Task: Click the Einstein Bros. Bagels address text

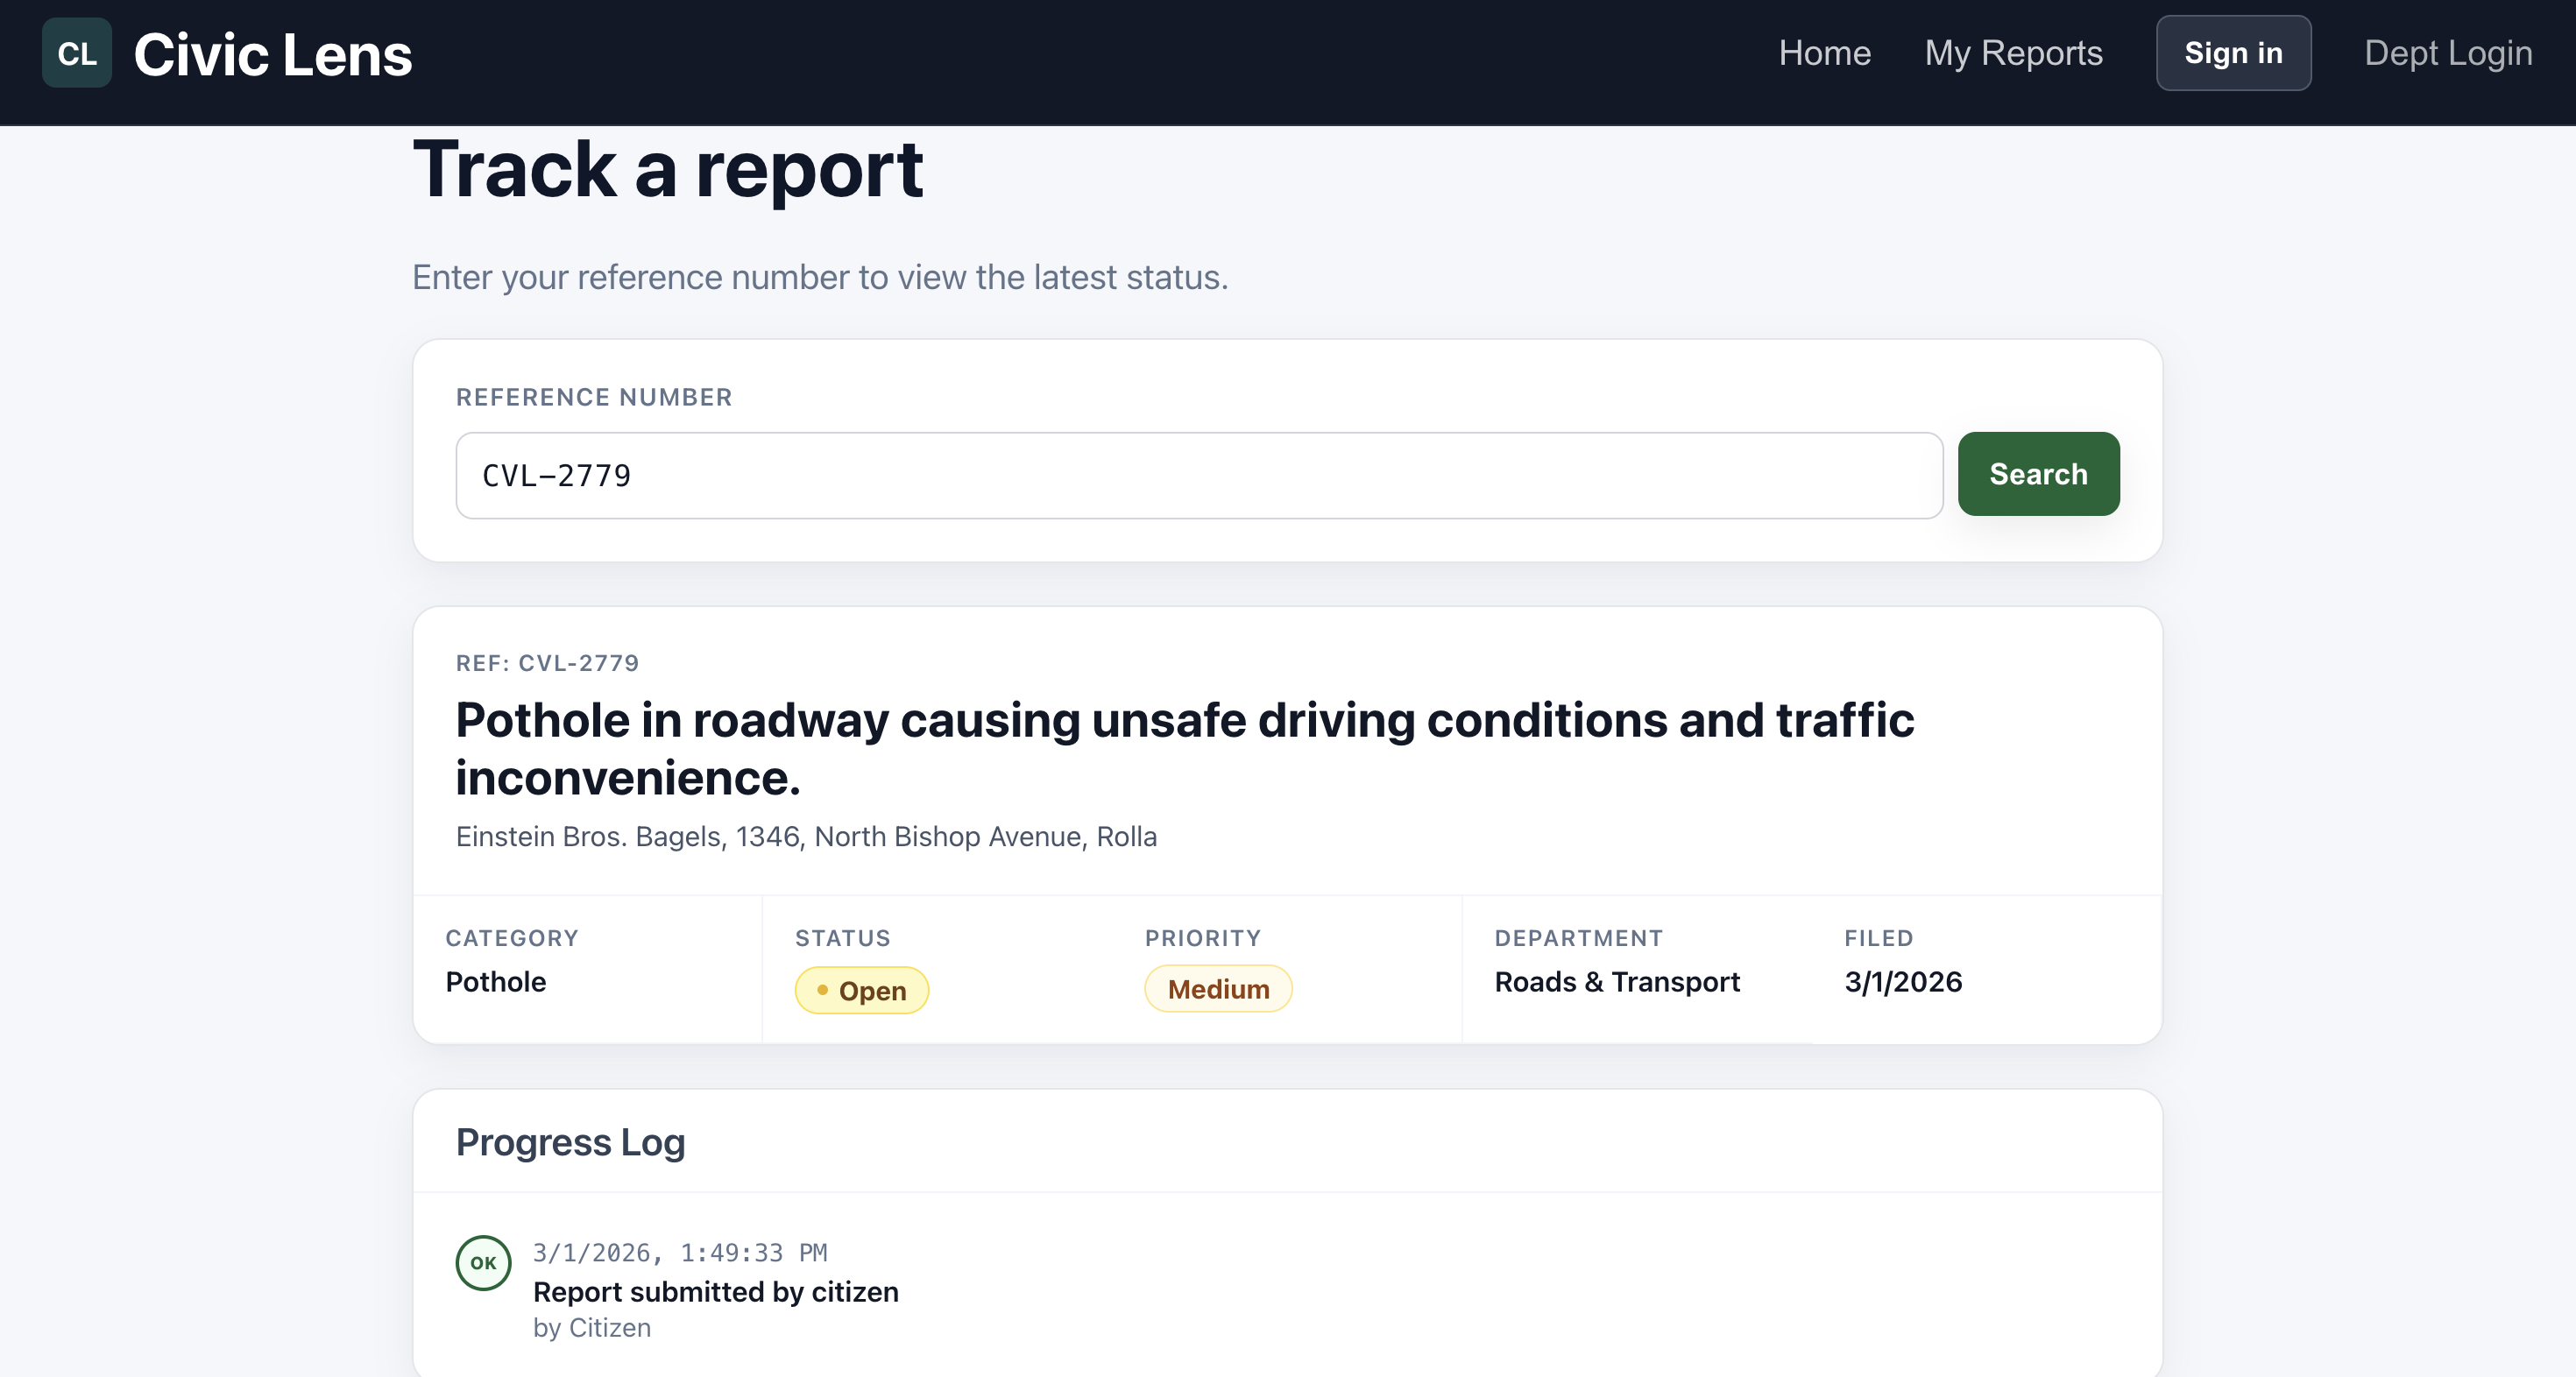Action: click(x=806, y=836)
